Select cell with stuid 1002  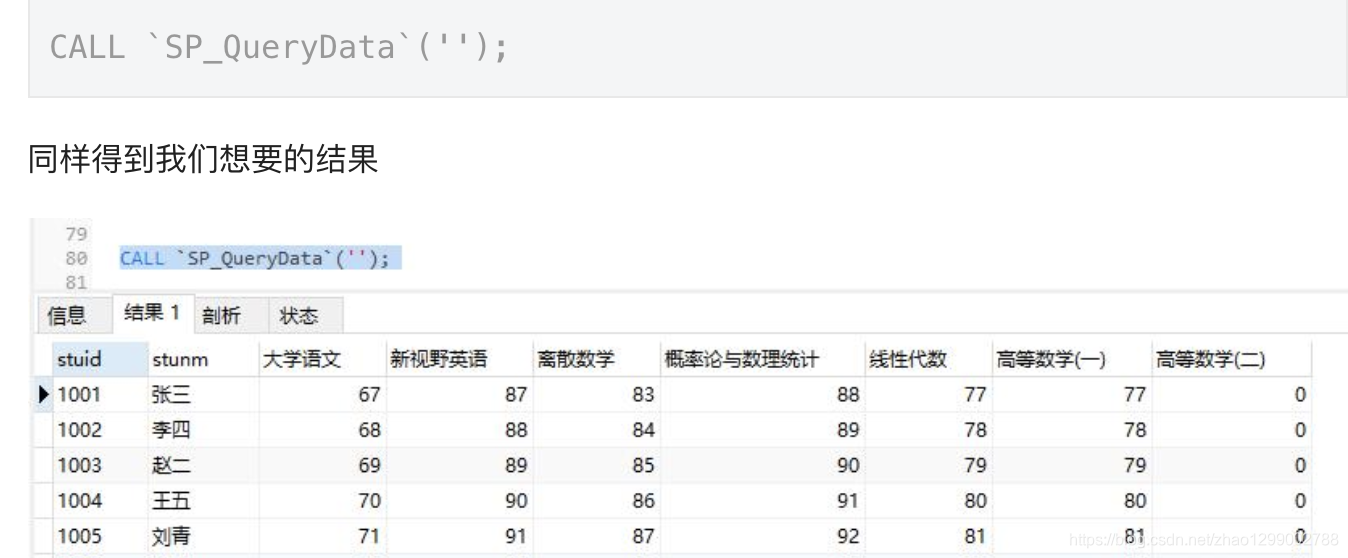[x=99, y=430]
